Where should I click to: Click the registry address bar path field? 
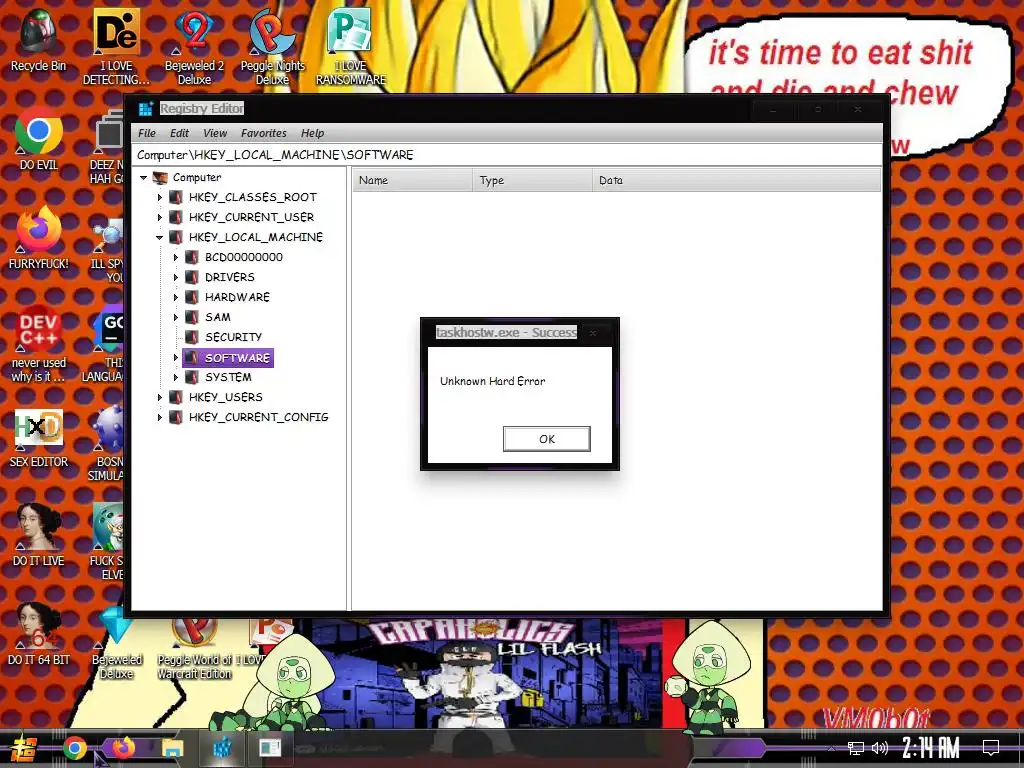click(507, 155)
